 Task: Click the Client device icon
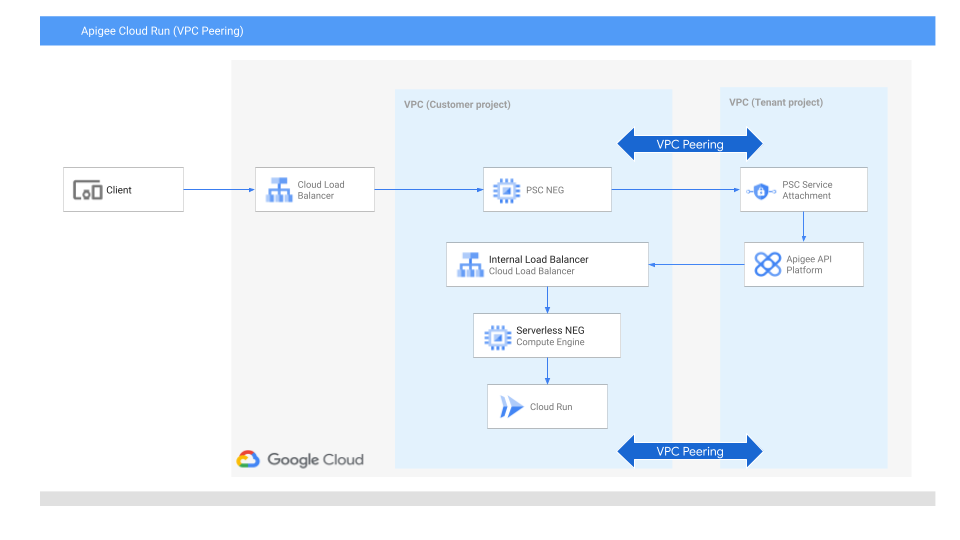(88, 190)
